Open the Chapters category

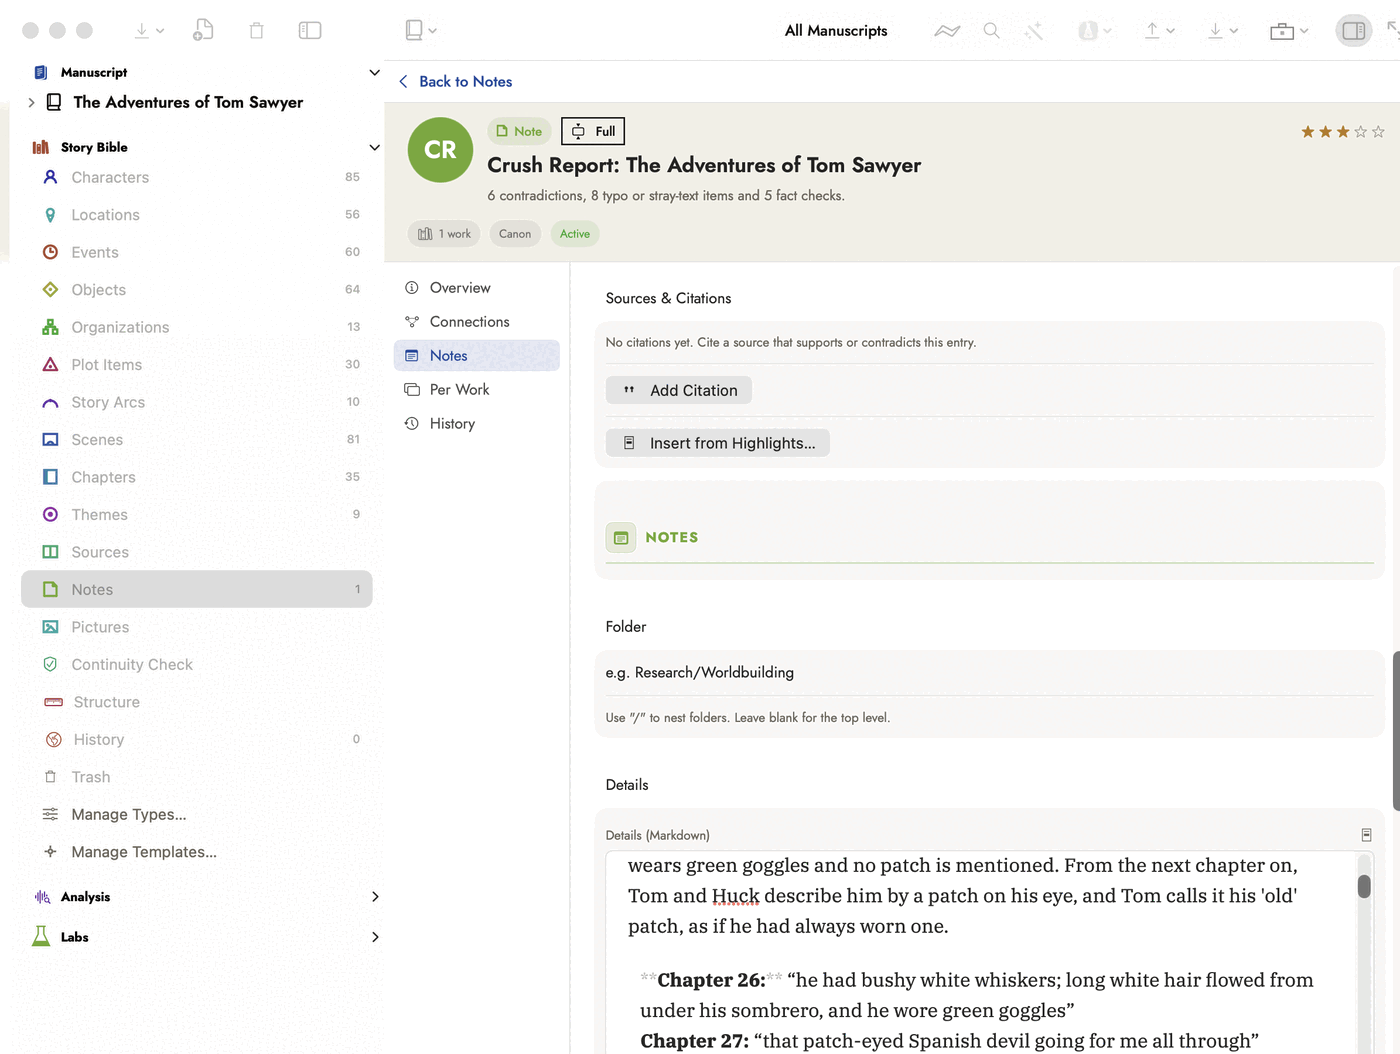coord(196,477)
